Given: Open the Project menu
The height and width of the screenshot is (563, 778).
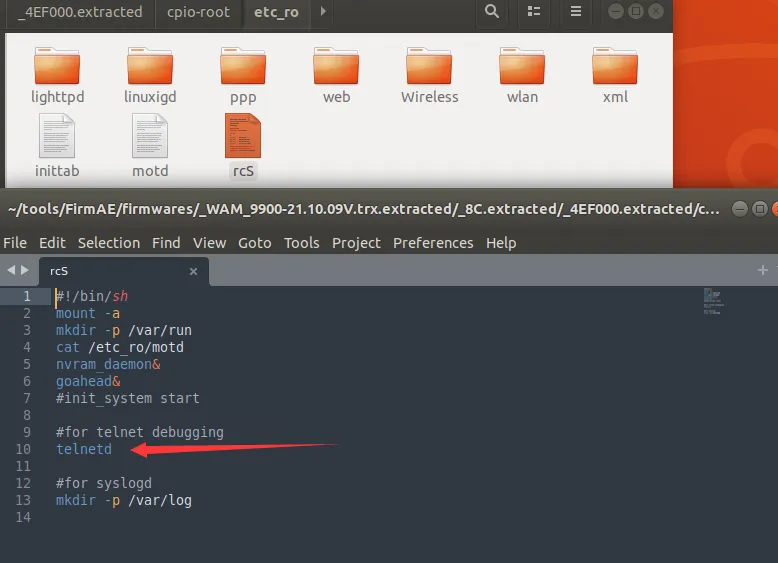Looking at the screenshot, I should click(356, 243).
